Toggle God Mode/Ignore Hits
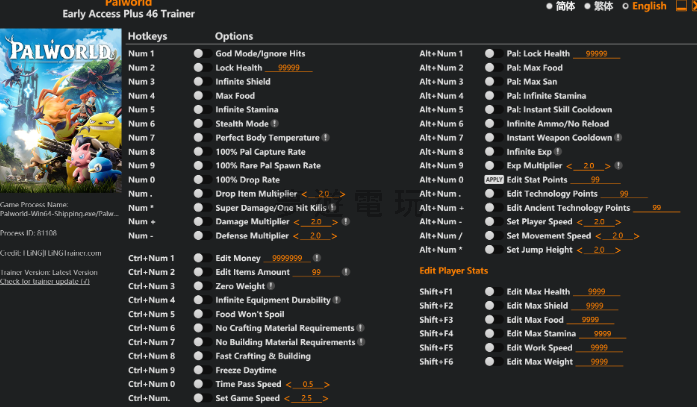This screenshot has height=407, width=697. point(203,53)
